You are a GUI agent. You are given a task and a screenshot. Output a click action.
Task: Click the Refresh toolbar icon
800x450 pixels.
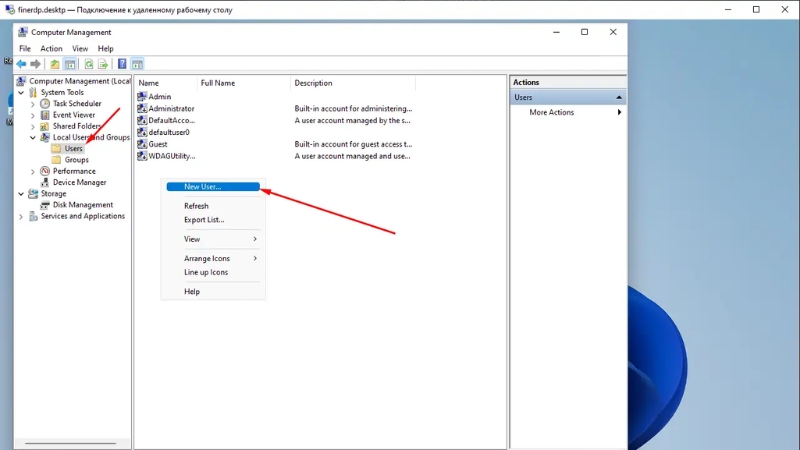pyautogui.click(x=89, y=64)
